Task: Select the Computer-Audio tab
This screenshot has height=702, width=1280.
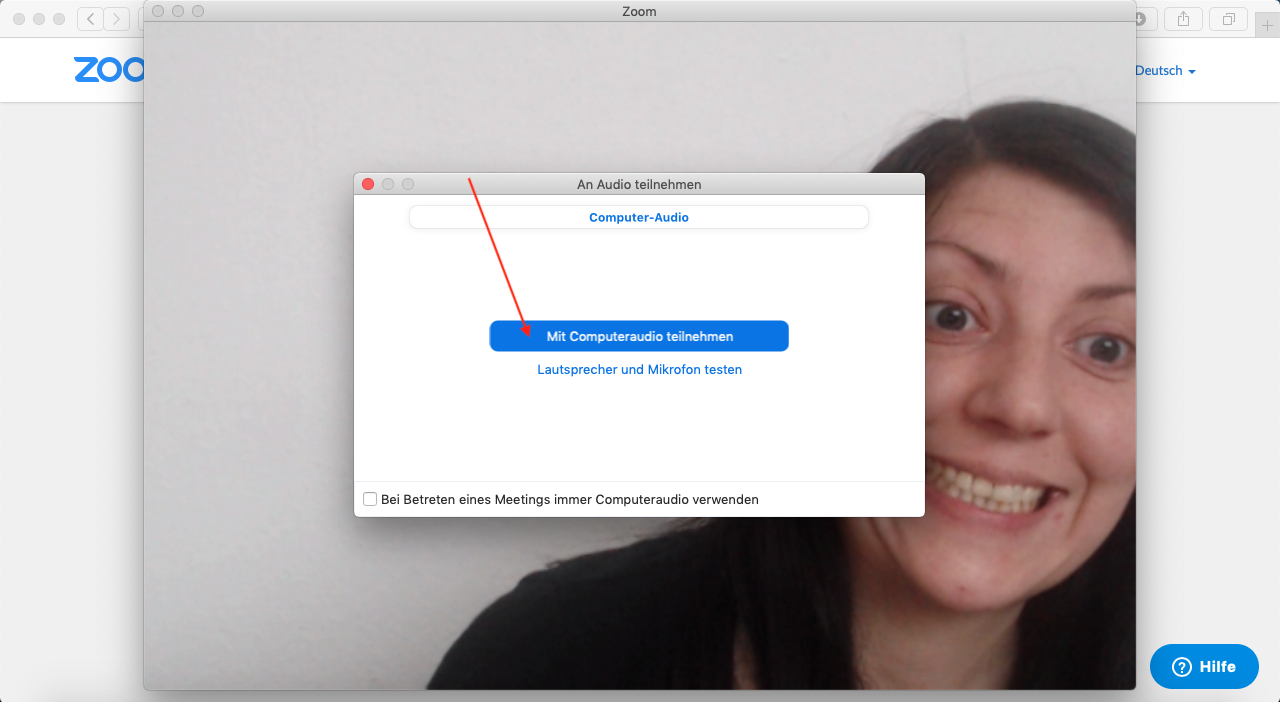Action: [638, 217]
